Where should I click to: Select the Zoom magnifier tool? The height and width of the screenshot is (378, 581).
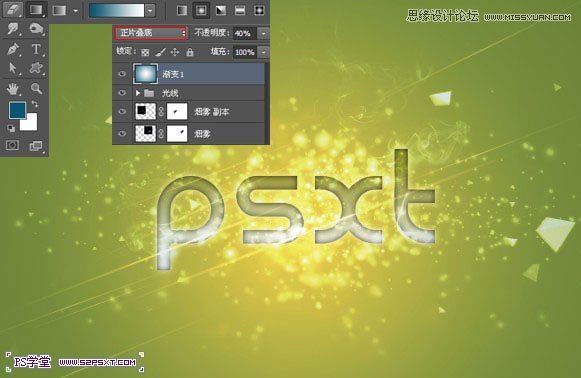tap(36, 89)
